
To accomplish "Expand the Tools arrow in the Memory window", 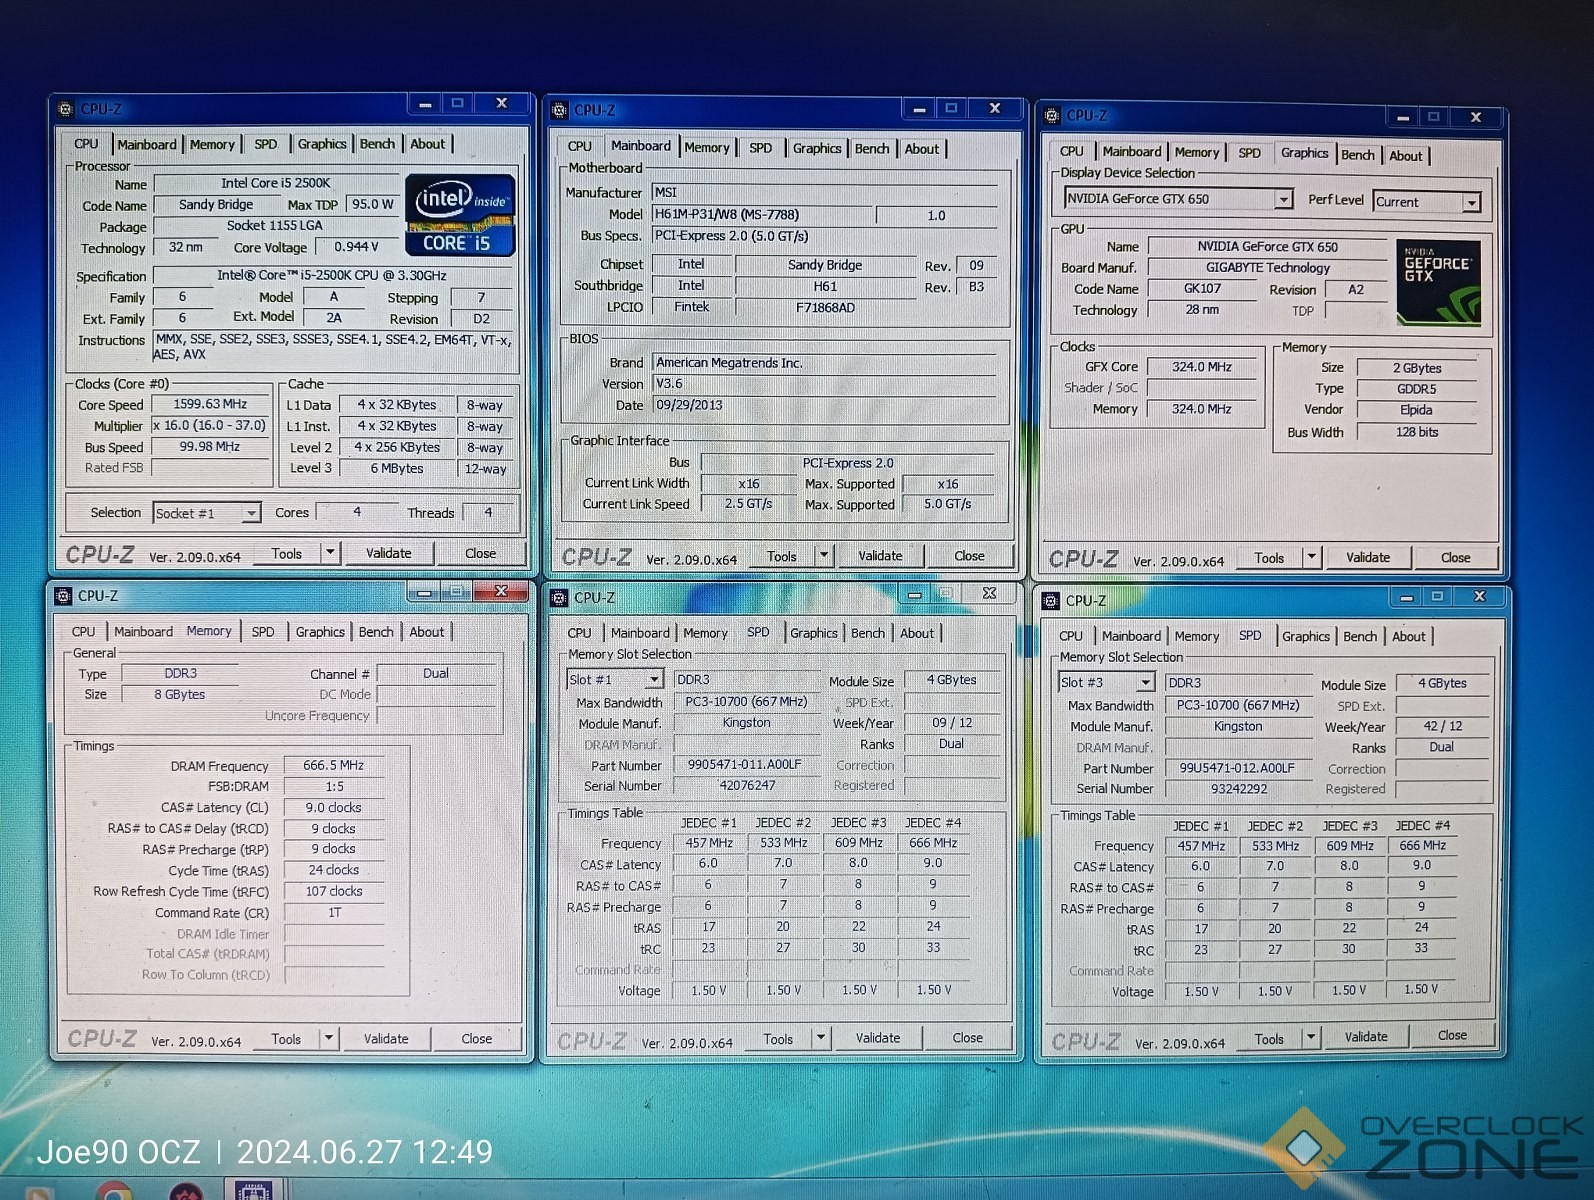I will 328,1038.
